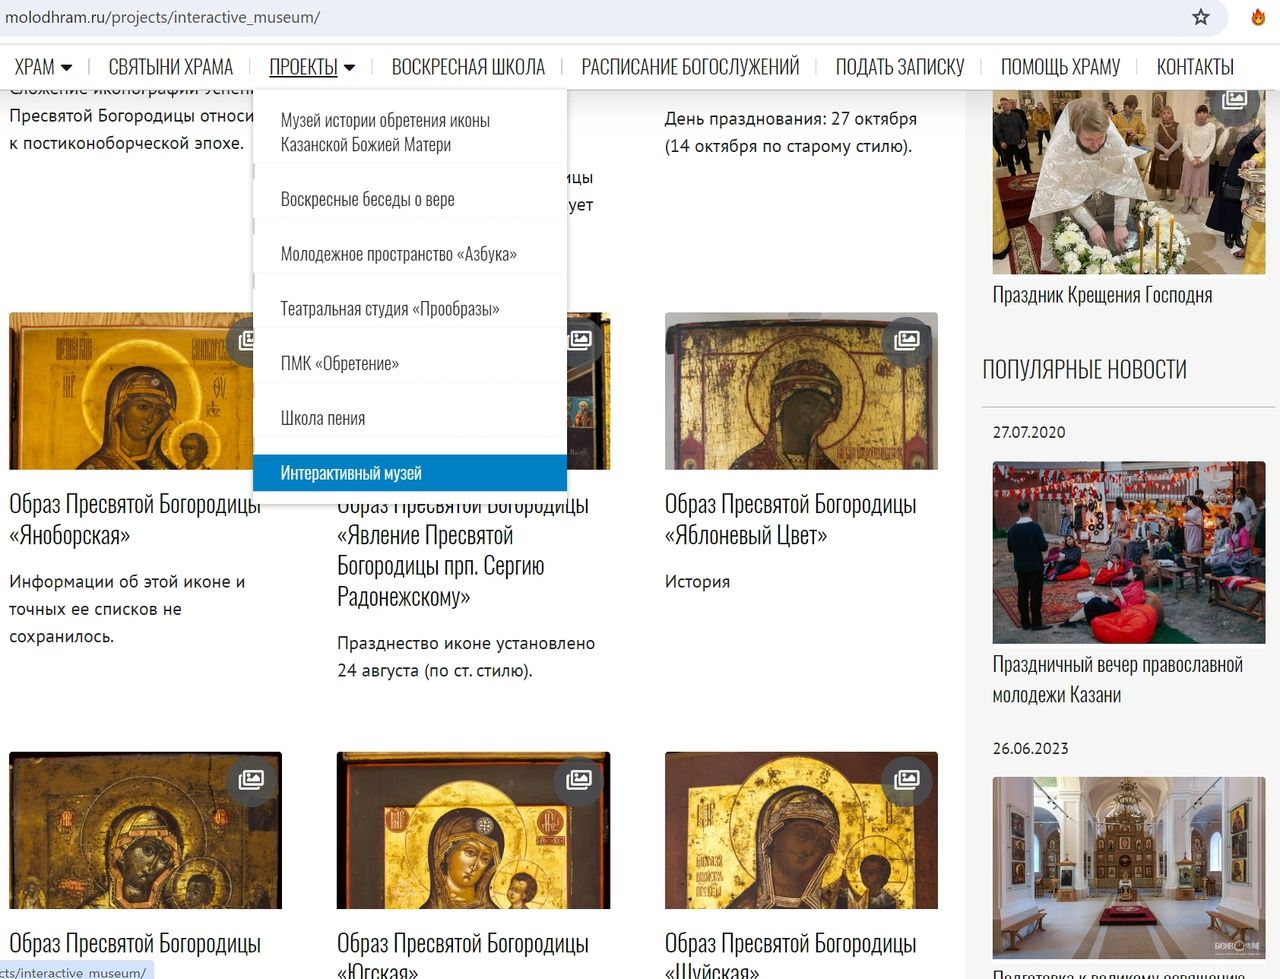Click gallery icon on bottom-left icon image

(x=251, y=780)
